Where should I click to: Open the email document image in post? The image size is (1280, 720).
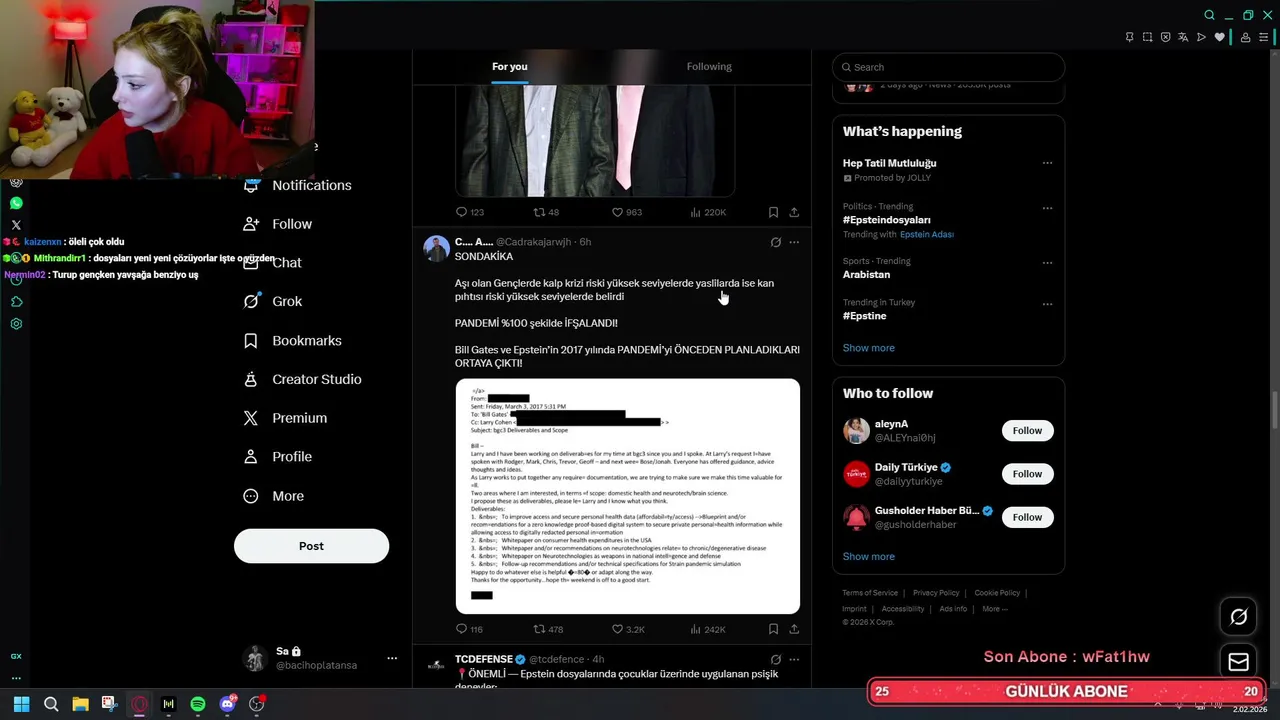[627, 496]
